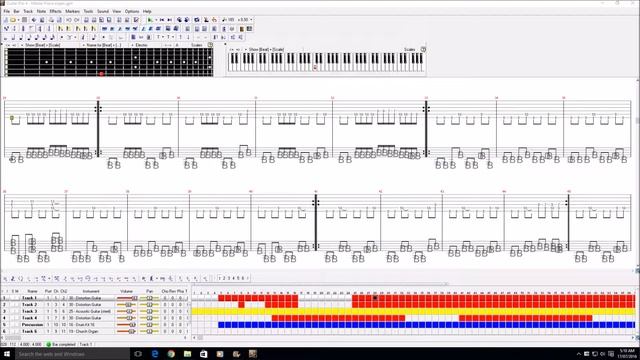The image size is (640, 360).
Task: Open the Name for [Beat] dropdown
Action: tap(102, 45)
